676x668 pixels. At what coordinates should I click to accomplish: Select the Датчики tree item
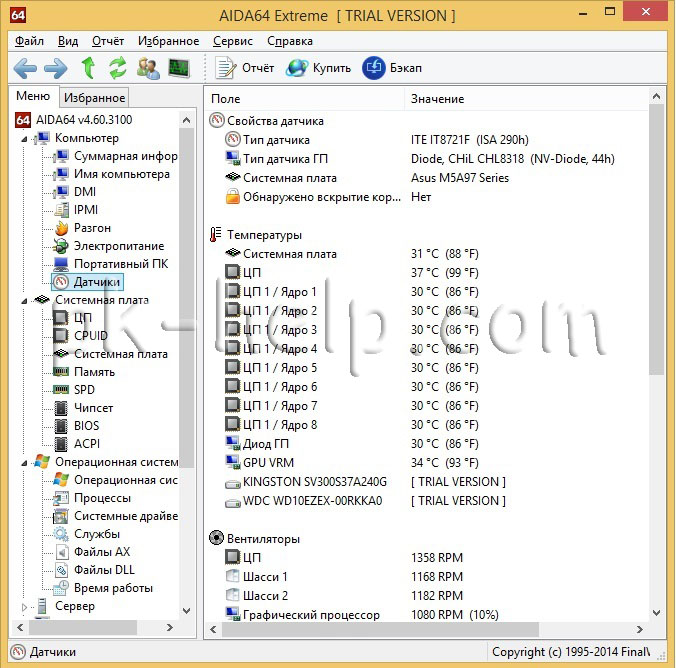click(88, 282)
